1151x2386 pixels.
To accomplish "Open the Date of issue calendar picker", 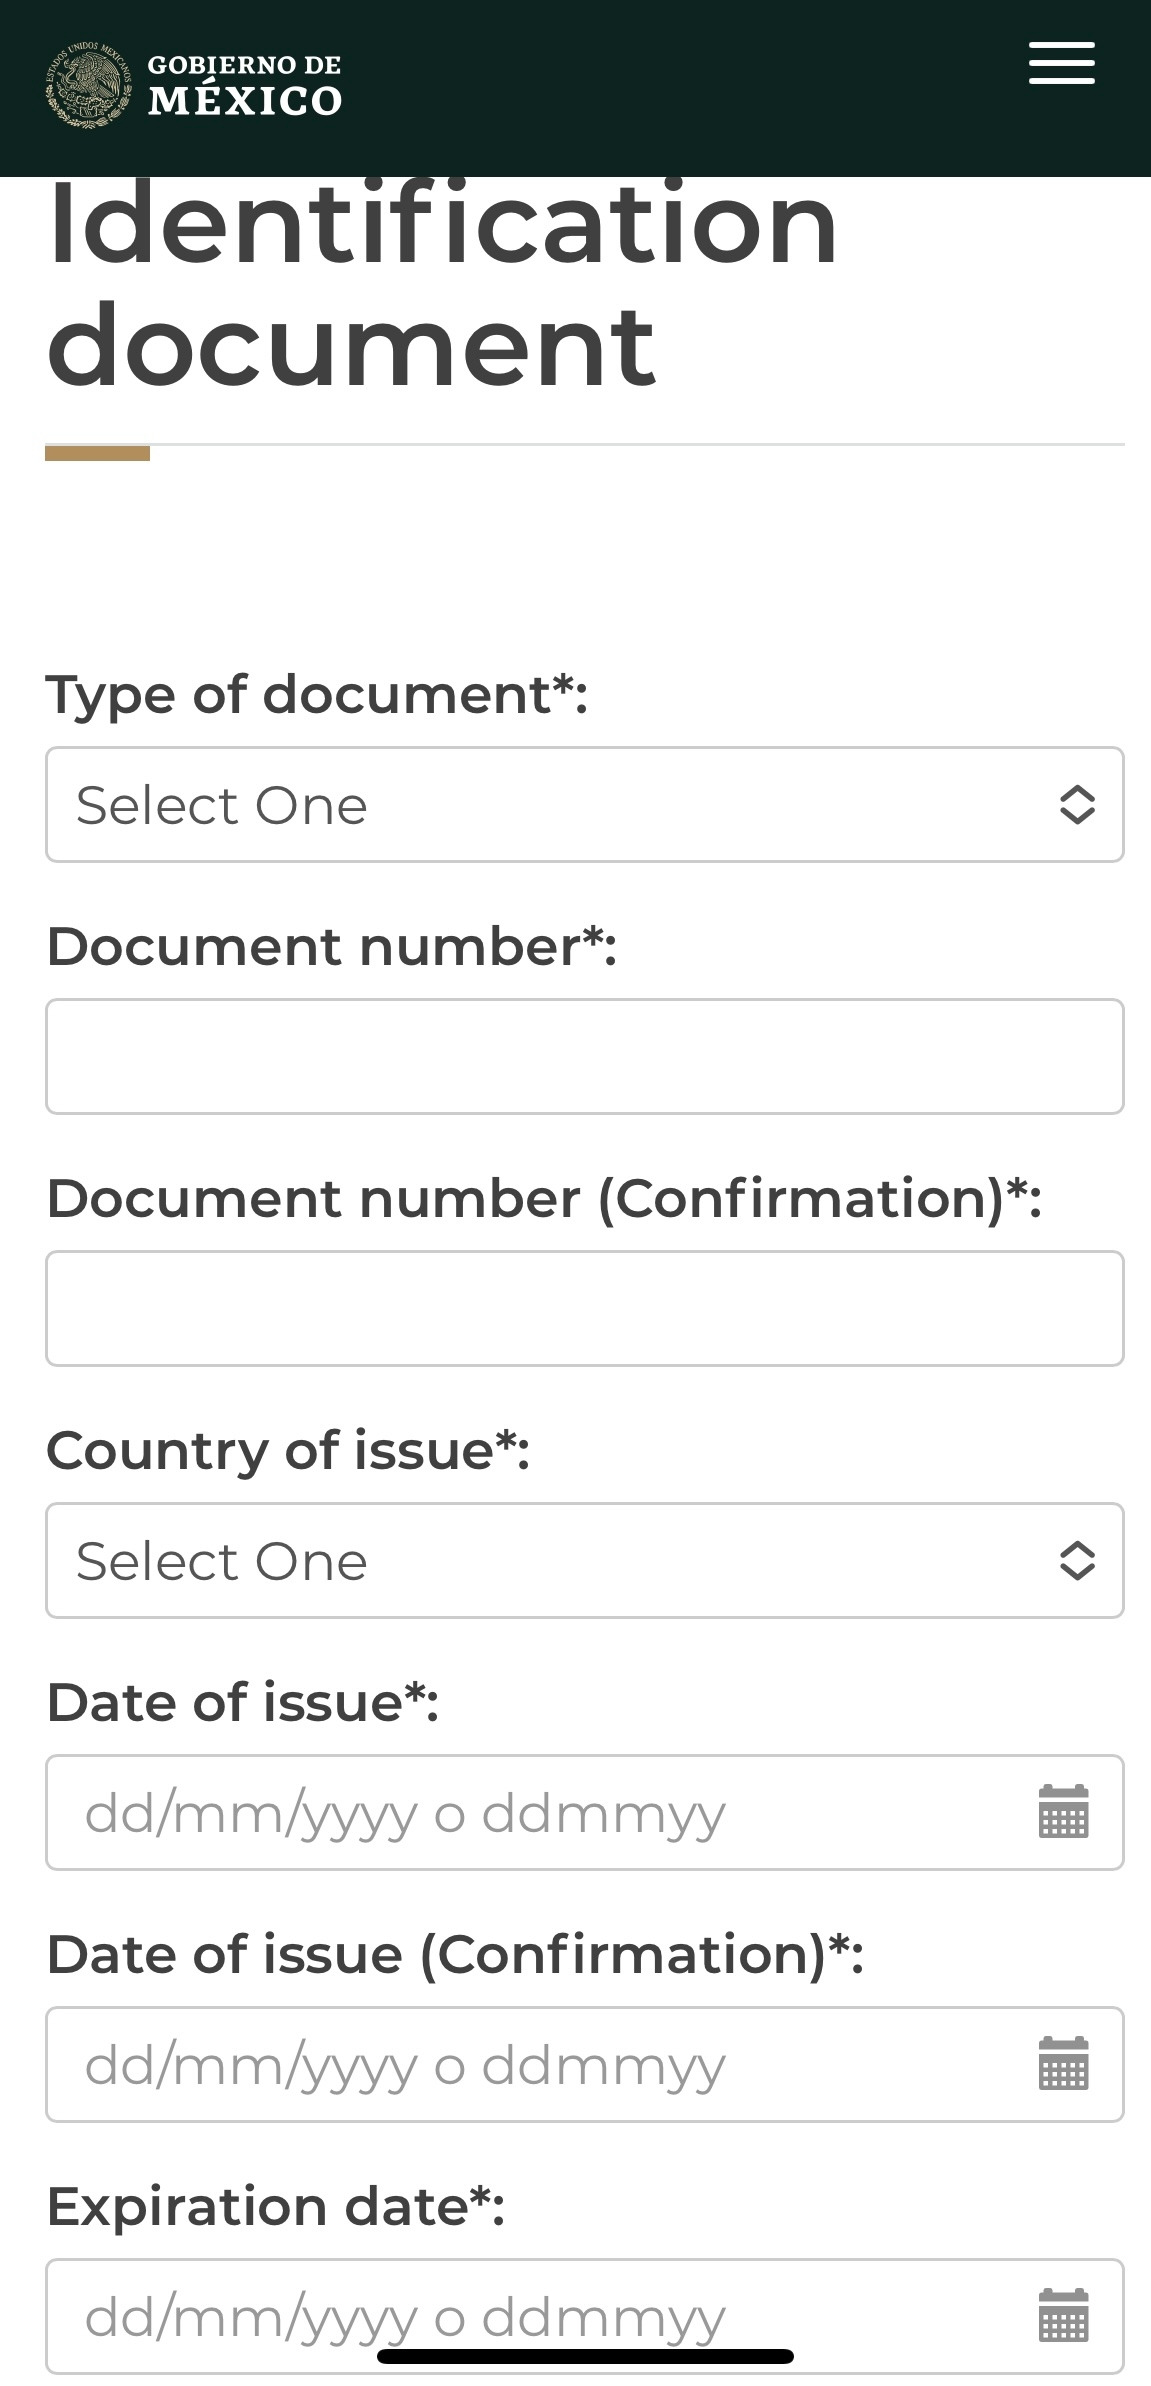I will (1063, 1812).
